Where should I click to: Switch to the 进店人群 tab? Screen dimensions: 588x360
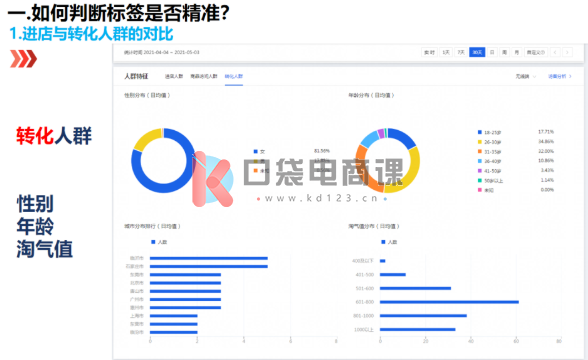(174, 76)
